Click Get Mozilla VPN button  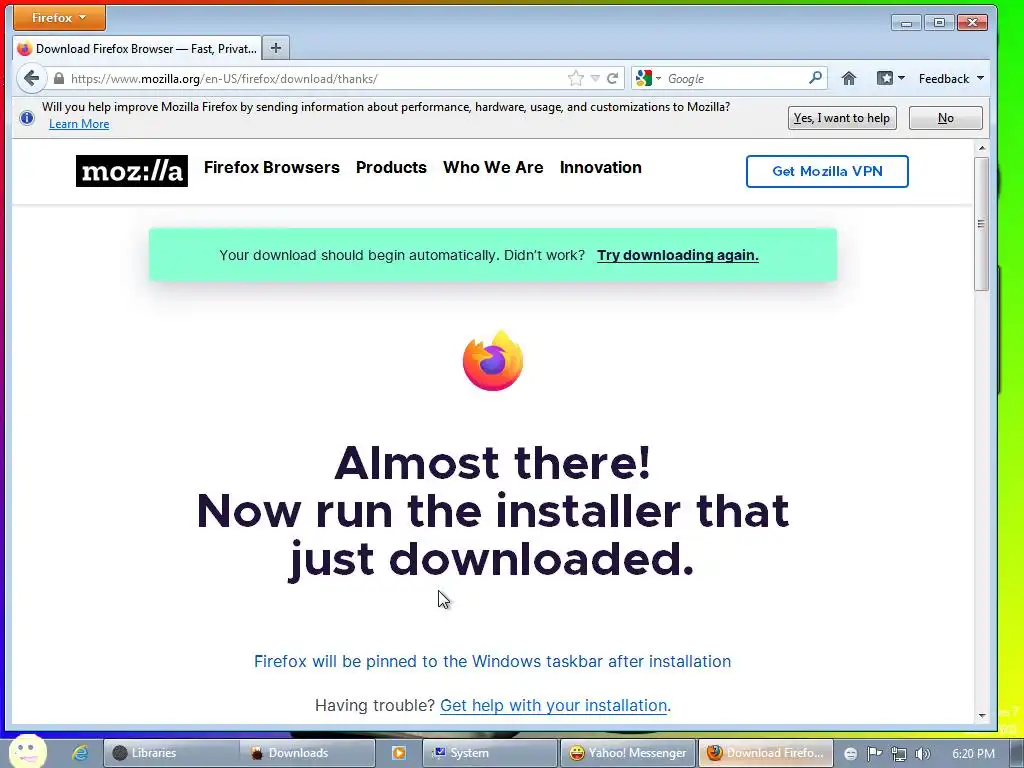(x=827, y=171)
